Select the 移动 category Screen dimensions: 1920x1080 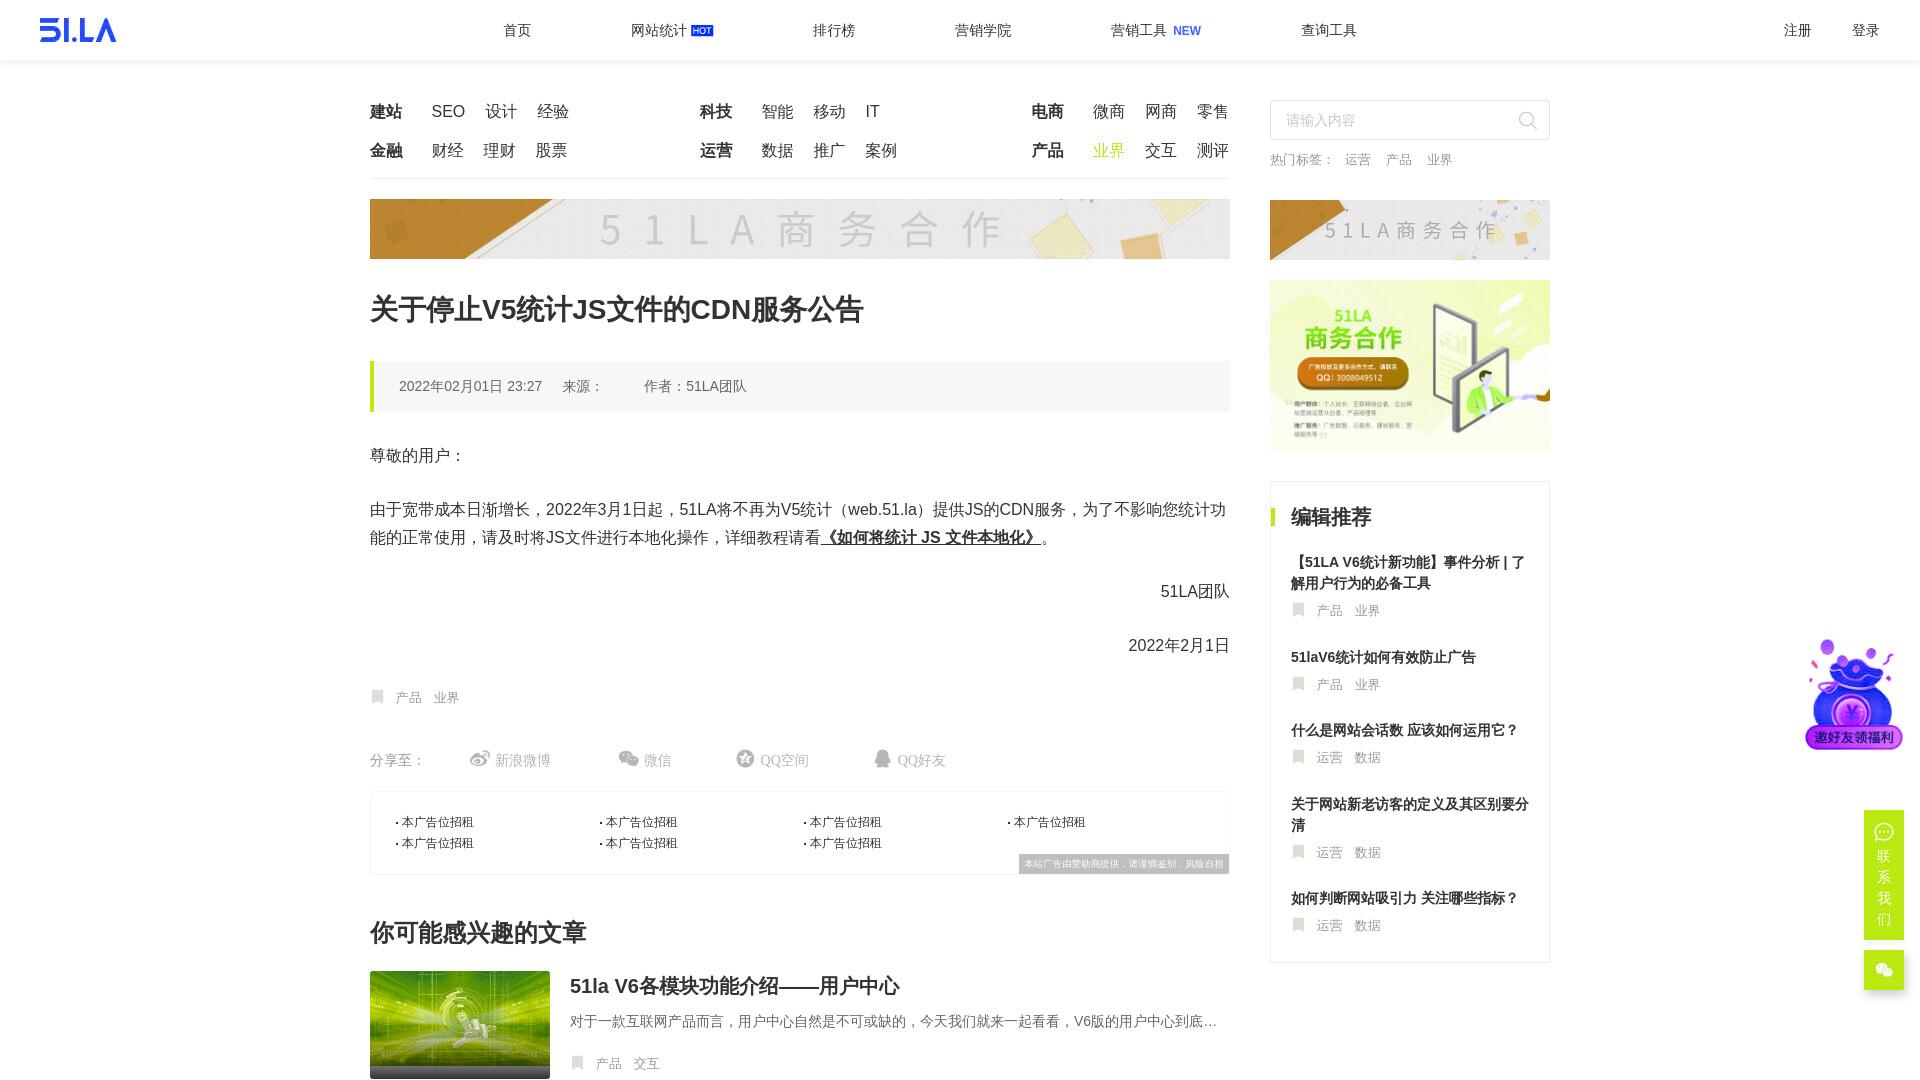(x=829, y=112)
